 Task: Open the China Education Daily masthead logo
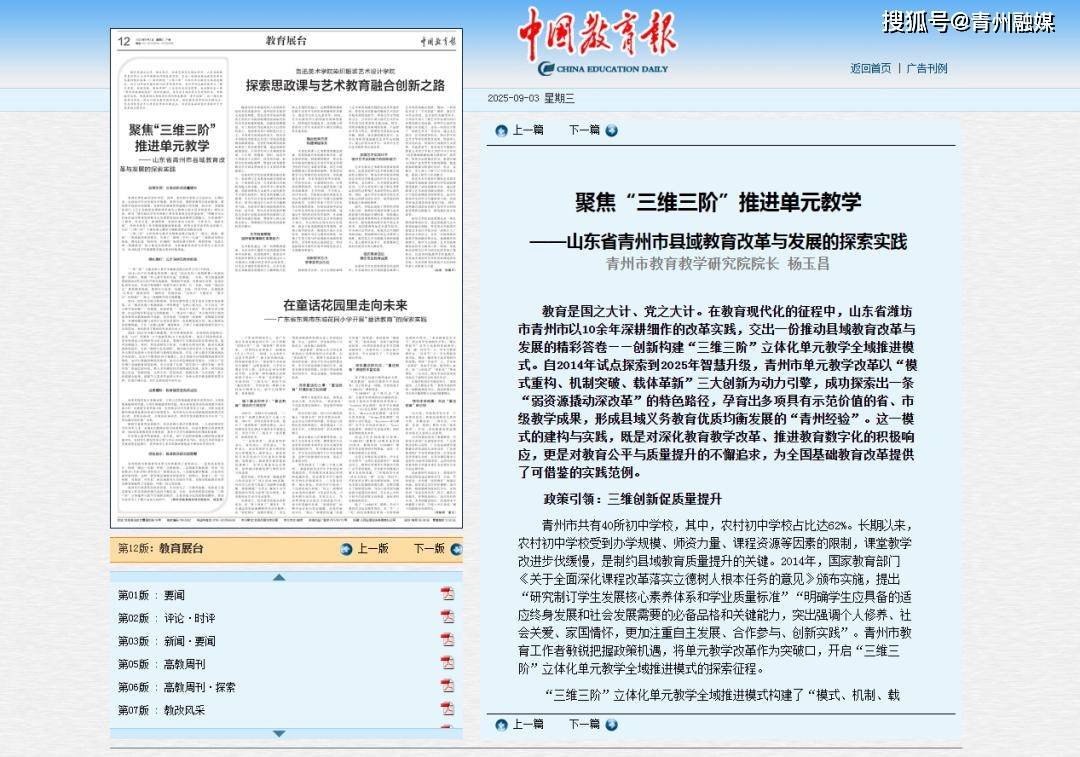[598, 41]
